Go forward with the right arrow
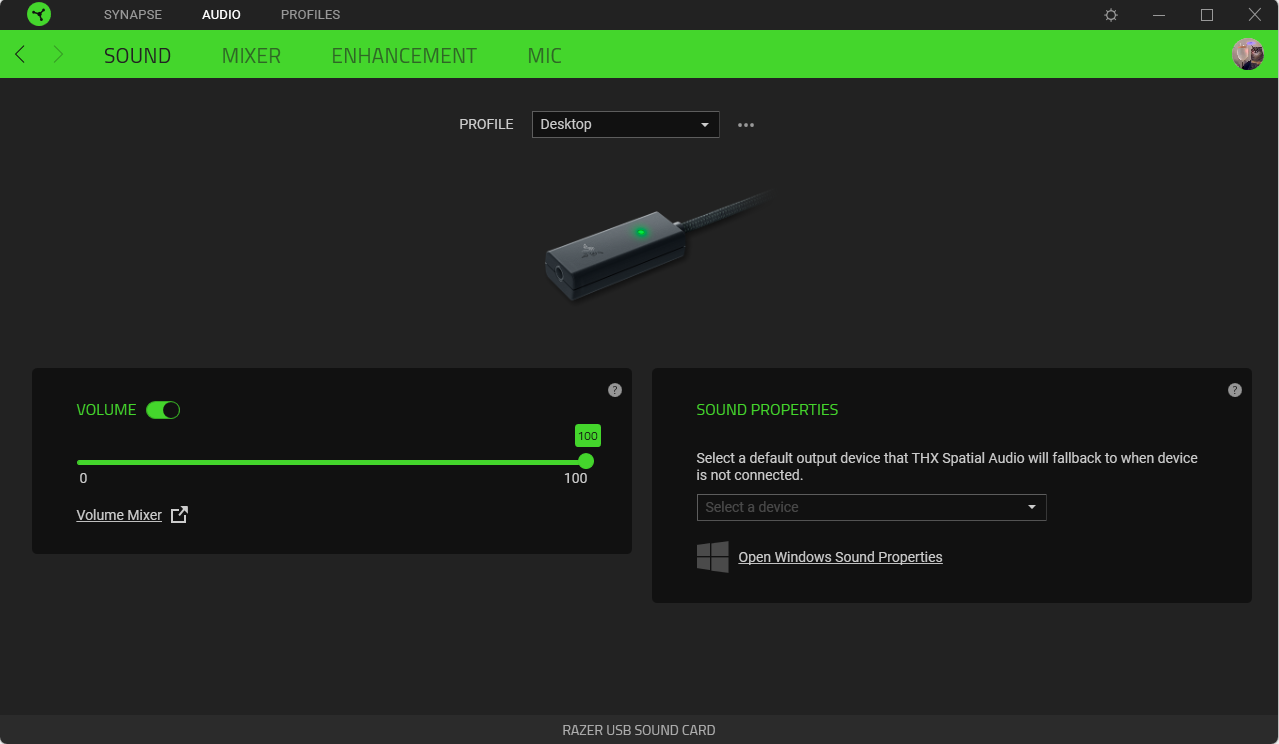Viewport: 1279px width, 744px height. (58, 54)
